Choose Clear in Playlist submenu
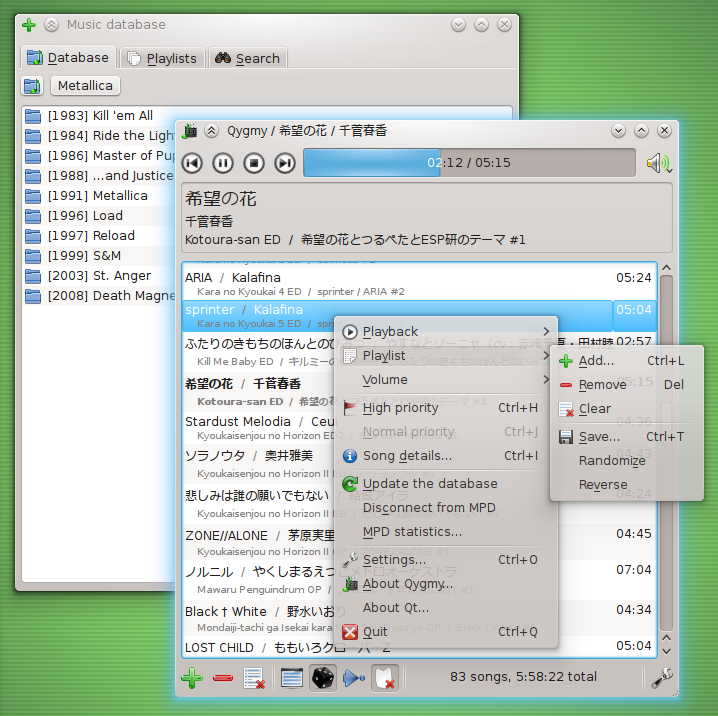 (x=626, y=408)
